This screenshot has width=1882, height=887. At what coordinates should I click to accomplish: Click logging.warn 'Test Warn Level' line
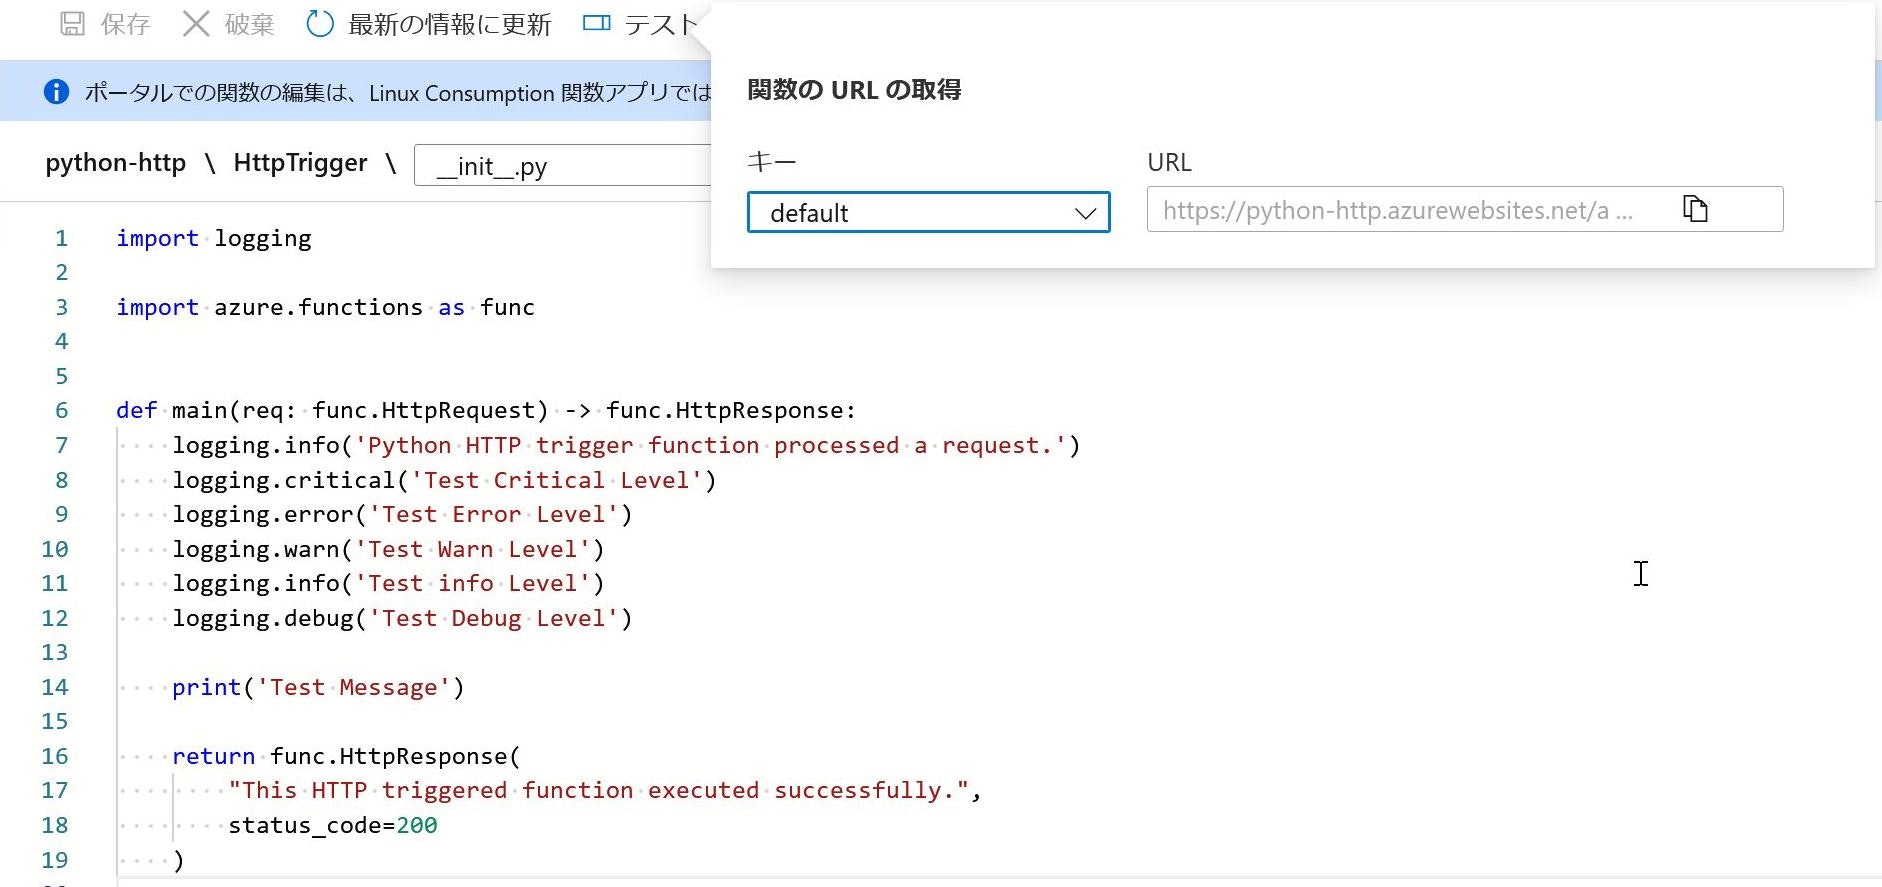point(388,549)
